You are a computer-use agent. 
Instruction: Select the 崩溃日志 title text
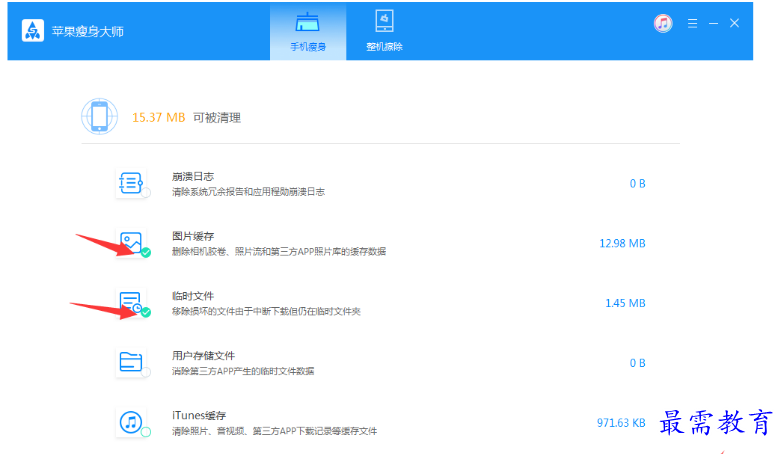(193, 176)
